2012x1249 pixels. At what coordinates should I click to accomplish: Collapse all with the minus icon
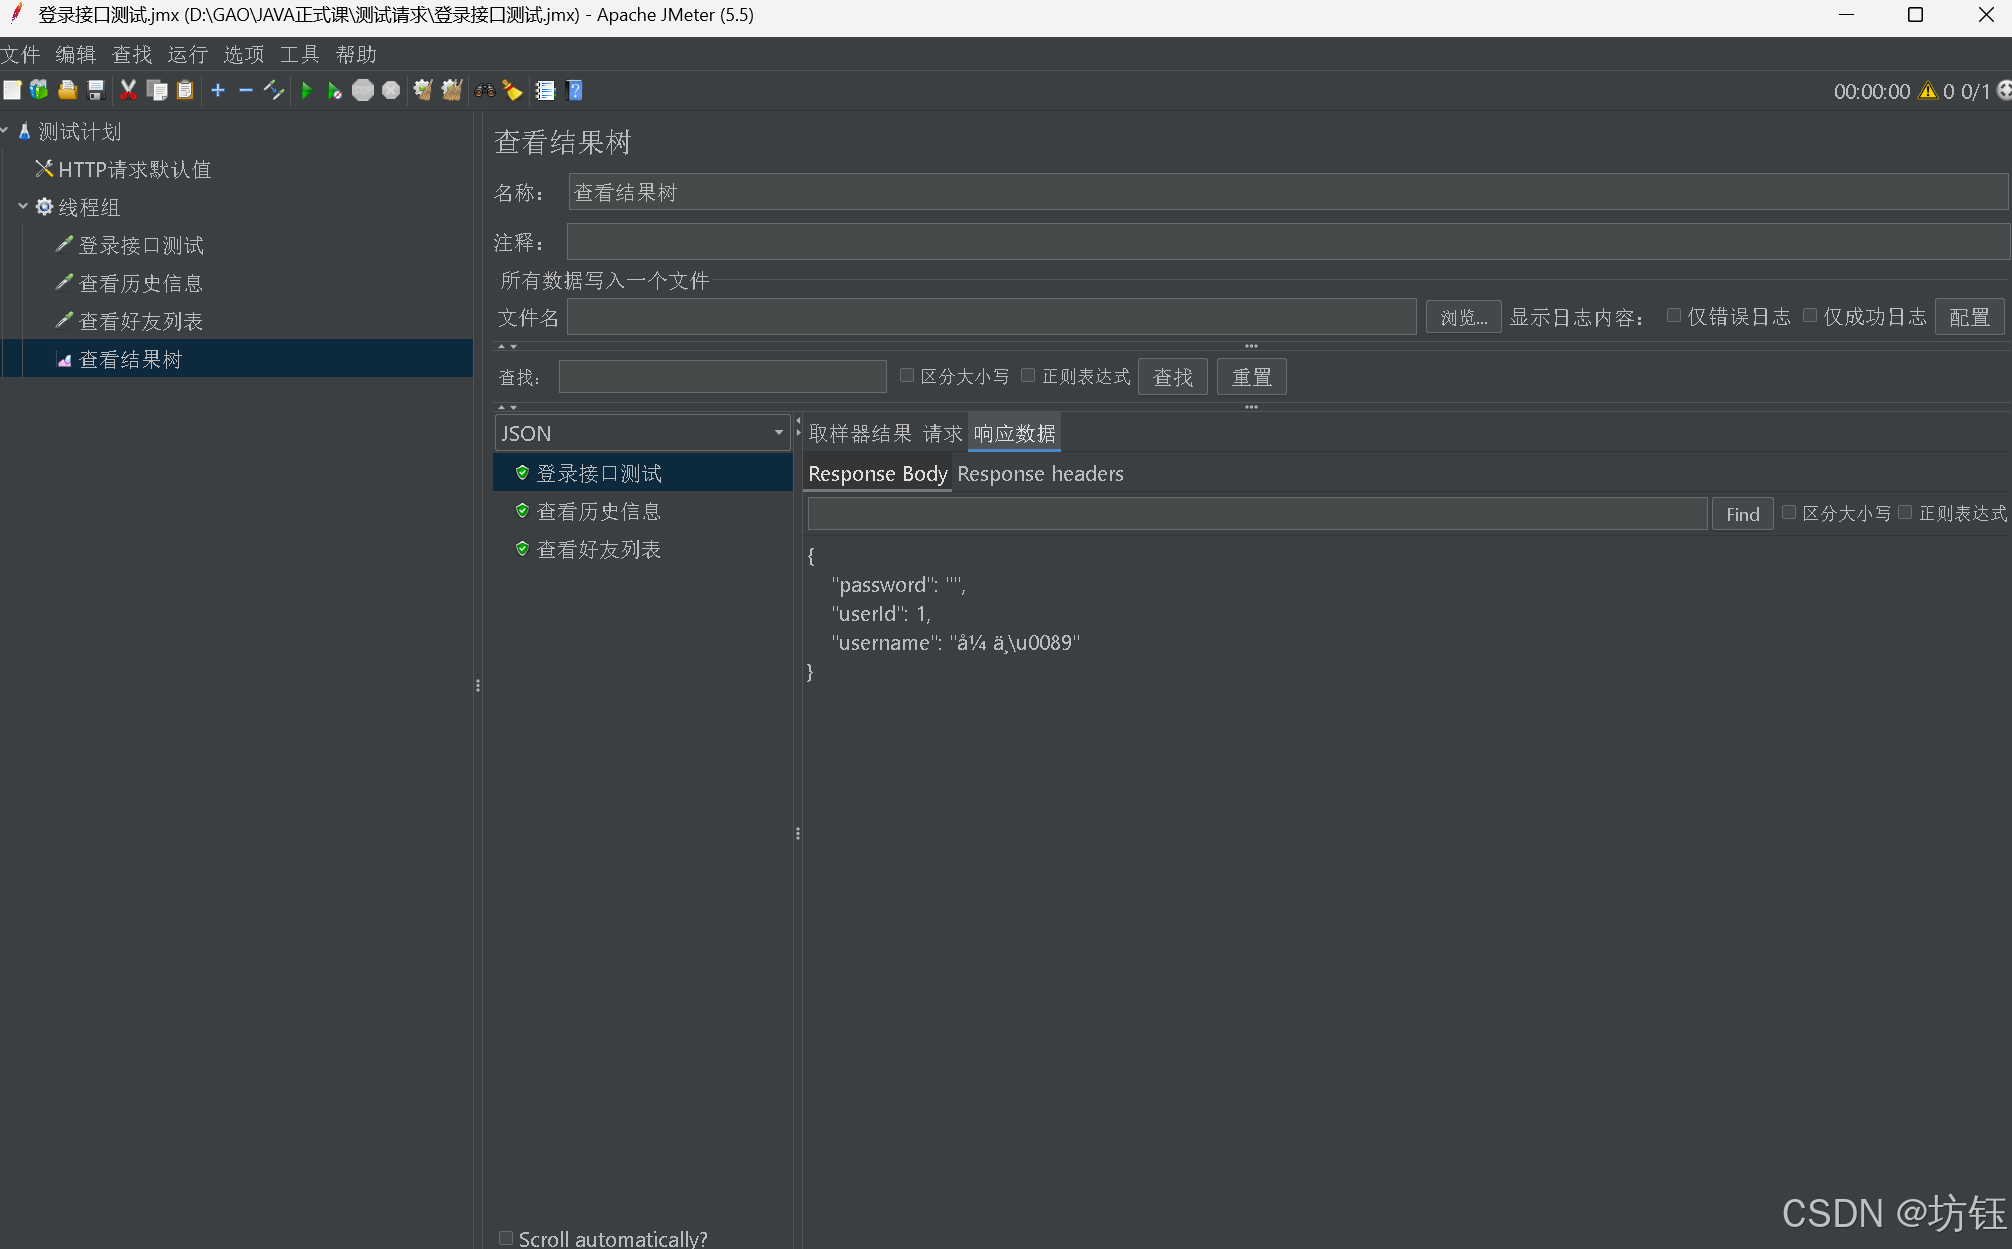point(246,91)
